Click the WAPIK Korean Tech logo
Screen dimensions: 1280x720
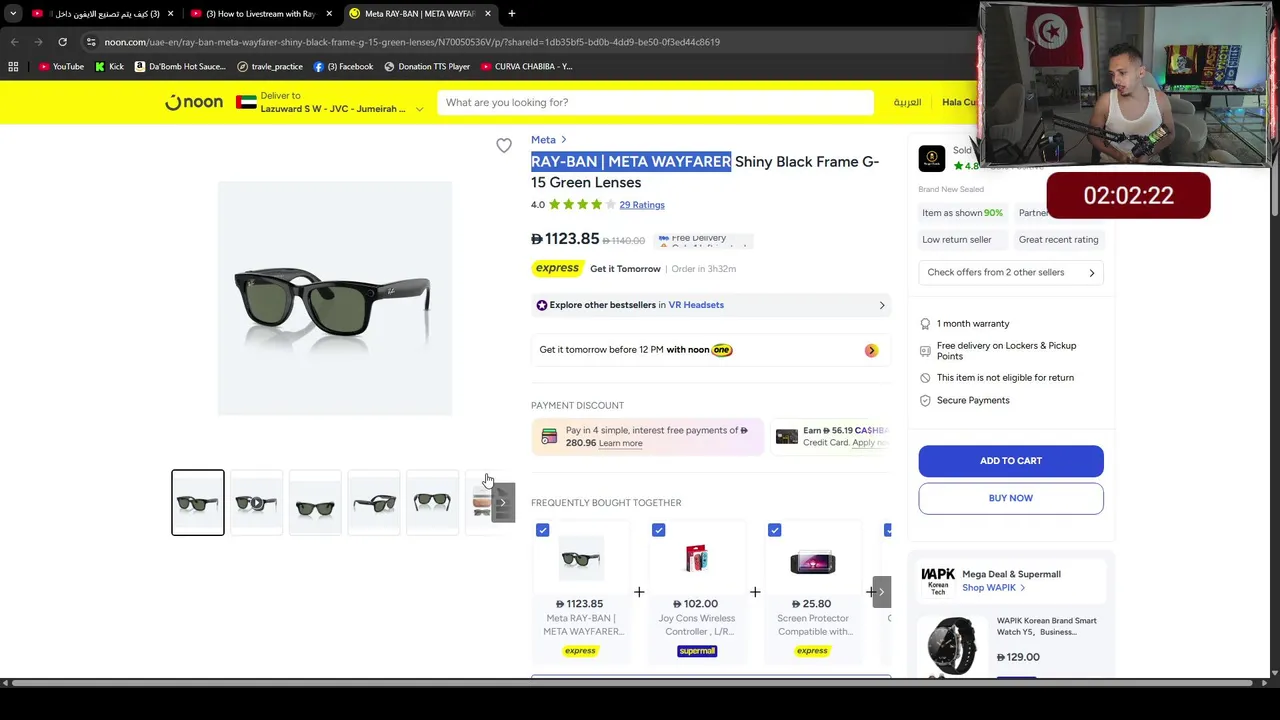(x=938, y=581)
